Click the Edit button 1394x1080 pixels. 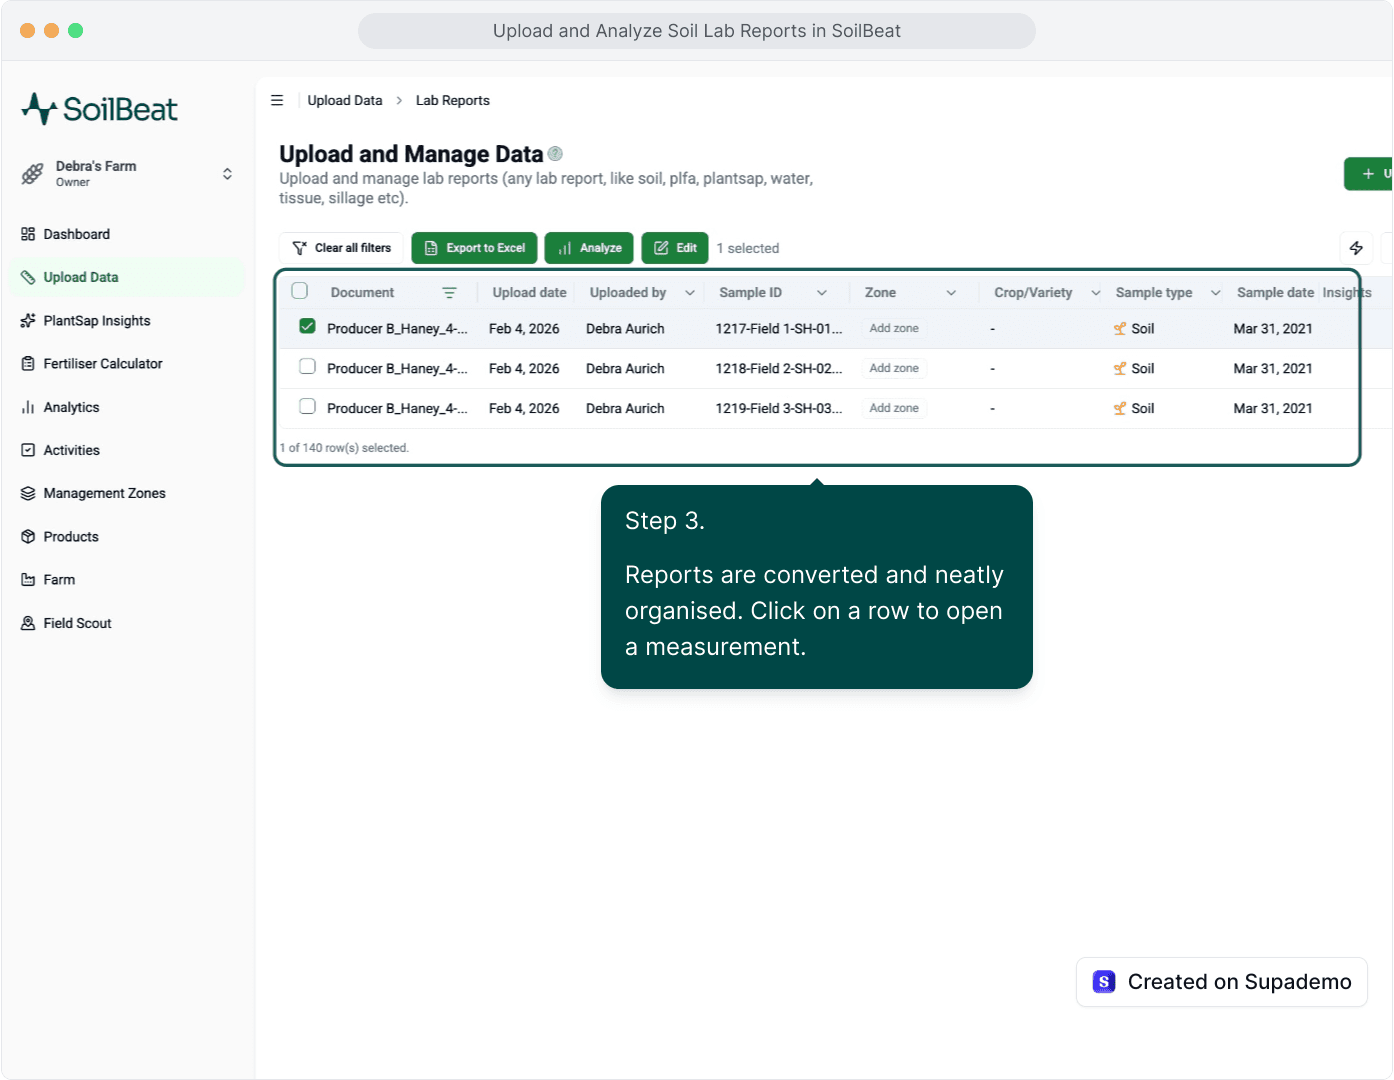coord(675,248)
